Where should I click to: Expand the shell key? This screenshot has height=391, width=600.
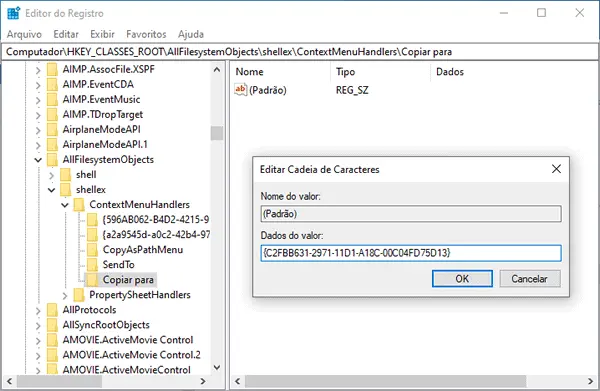(51, 175)
